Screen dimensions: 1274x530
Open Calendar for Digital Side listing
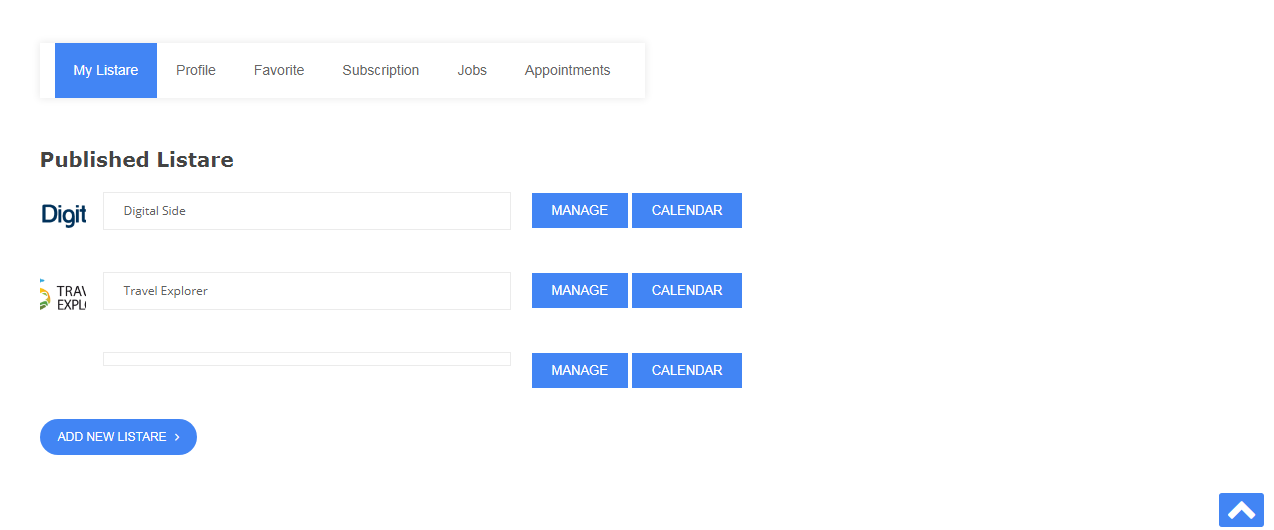[687, 211]
